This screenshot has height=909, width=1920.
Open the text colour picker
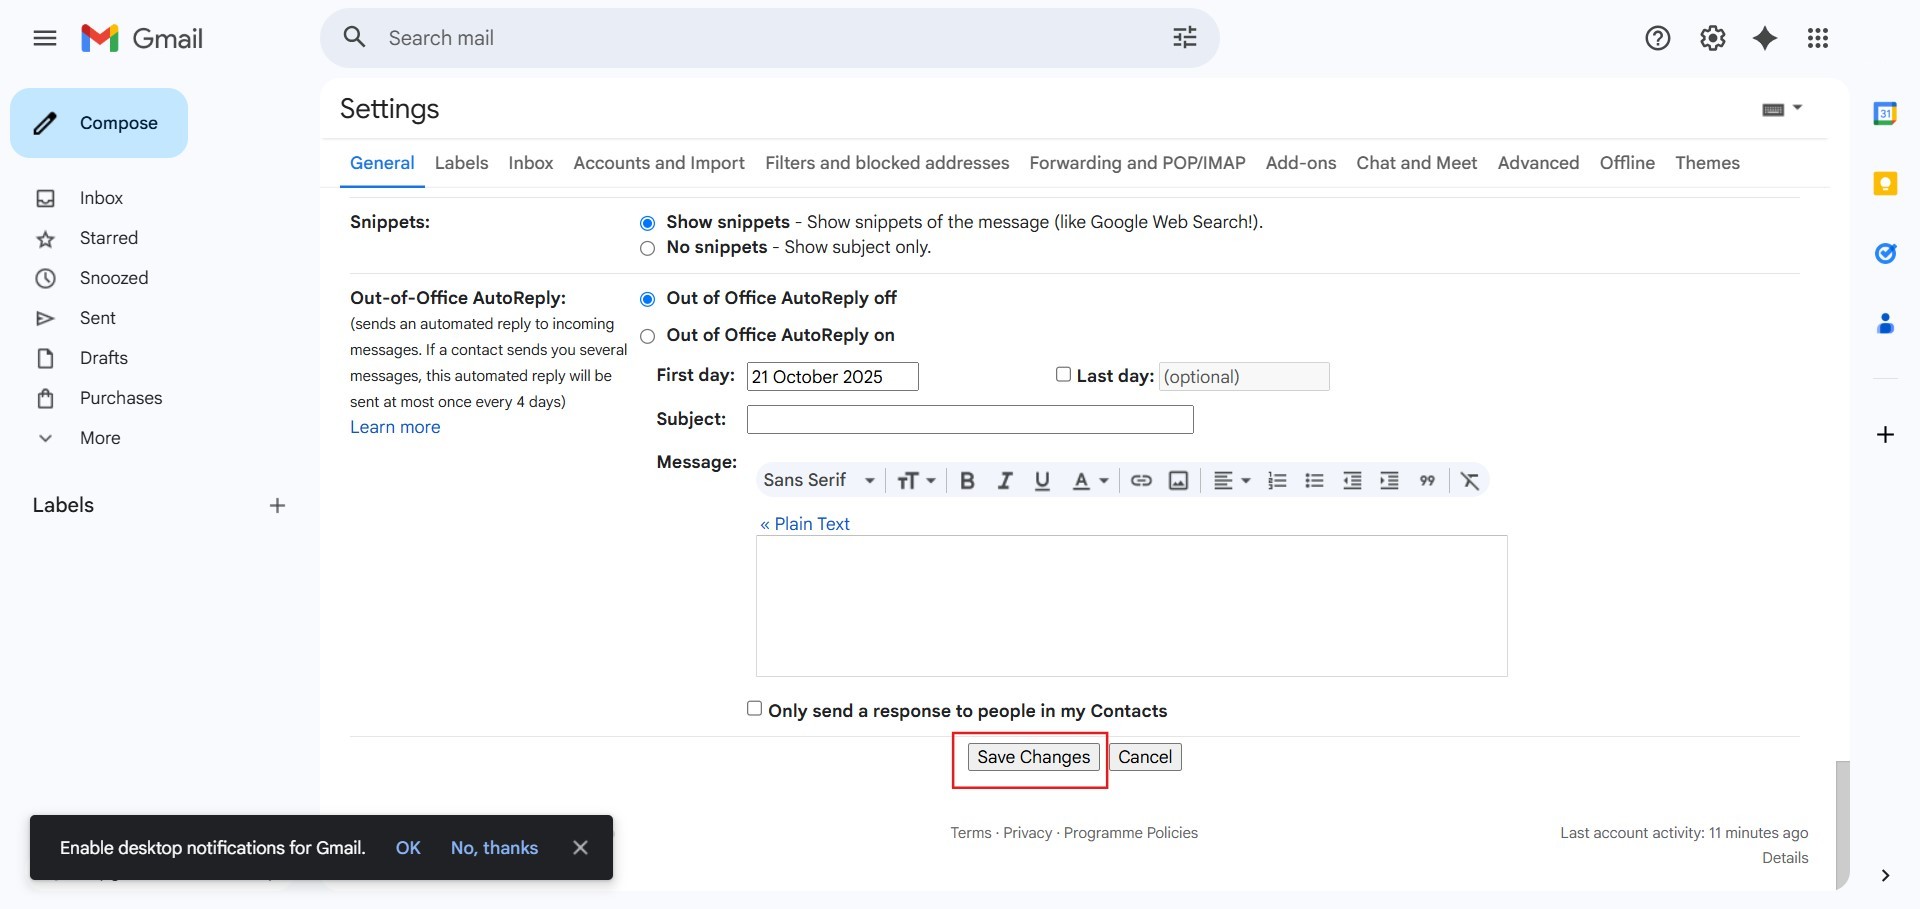click(x=1089, y=481)
